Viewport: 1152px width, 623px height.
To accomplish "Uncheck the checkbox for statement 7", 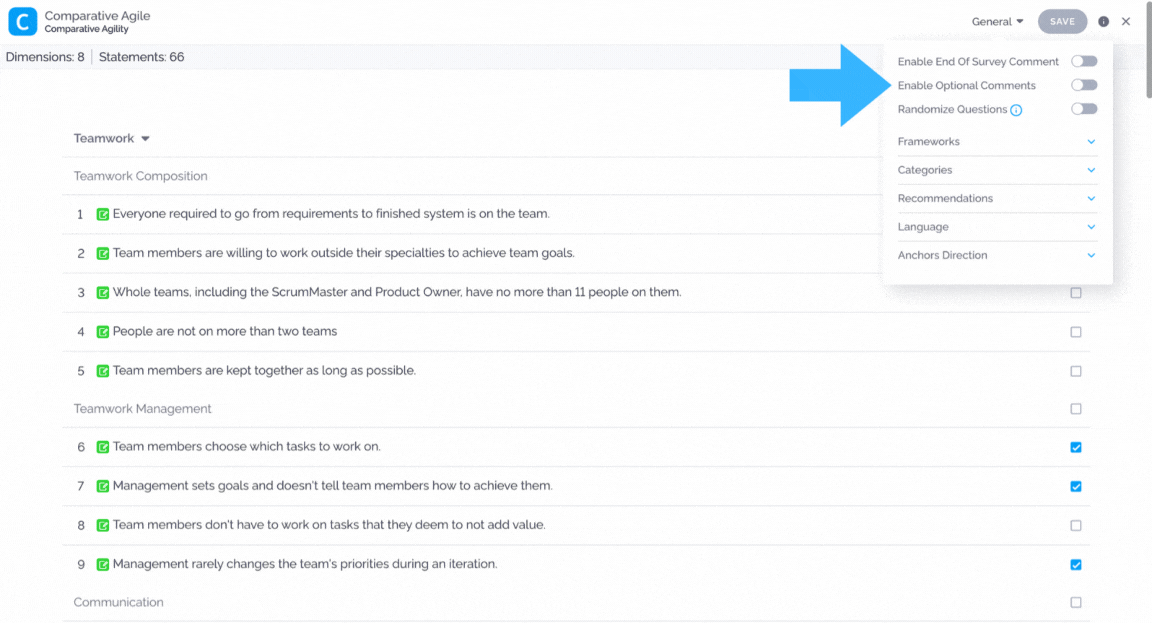I will (1076, 486).
